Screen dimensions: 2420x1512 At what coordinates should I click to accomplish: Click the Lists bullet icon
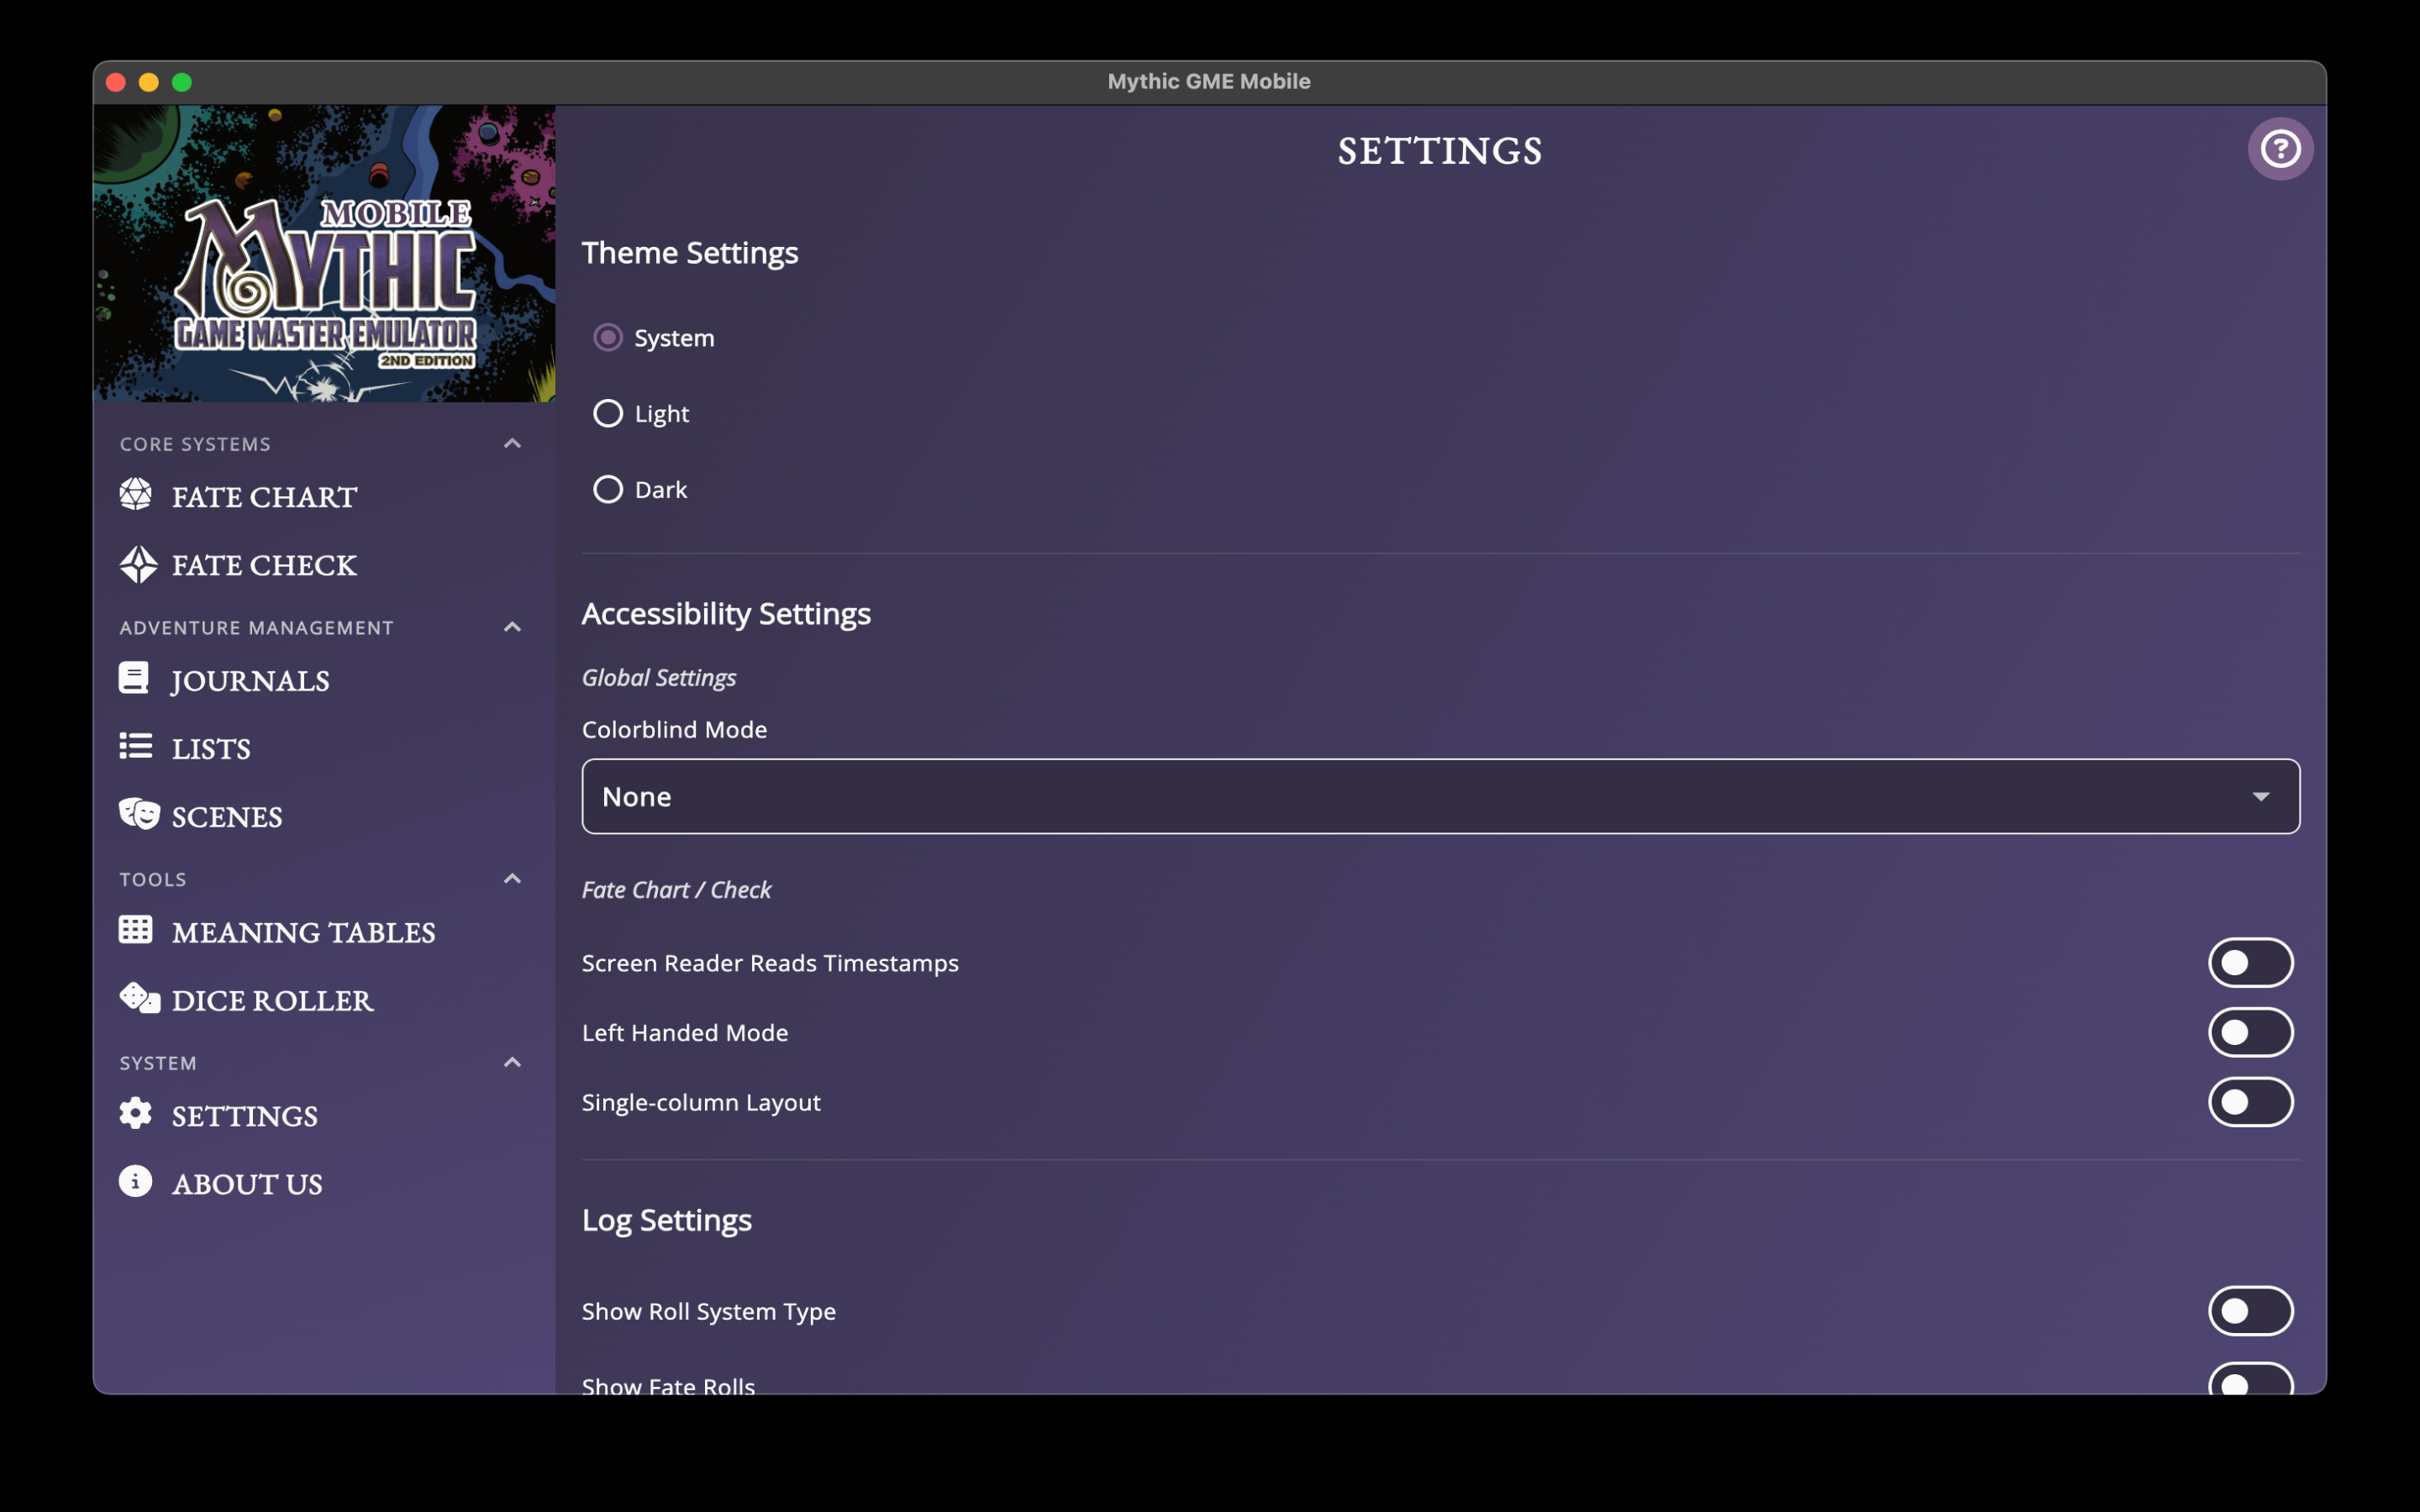136,746
